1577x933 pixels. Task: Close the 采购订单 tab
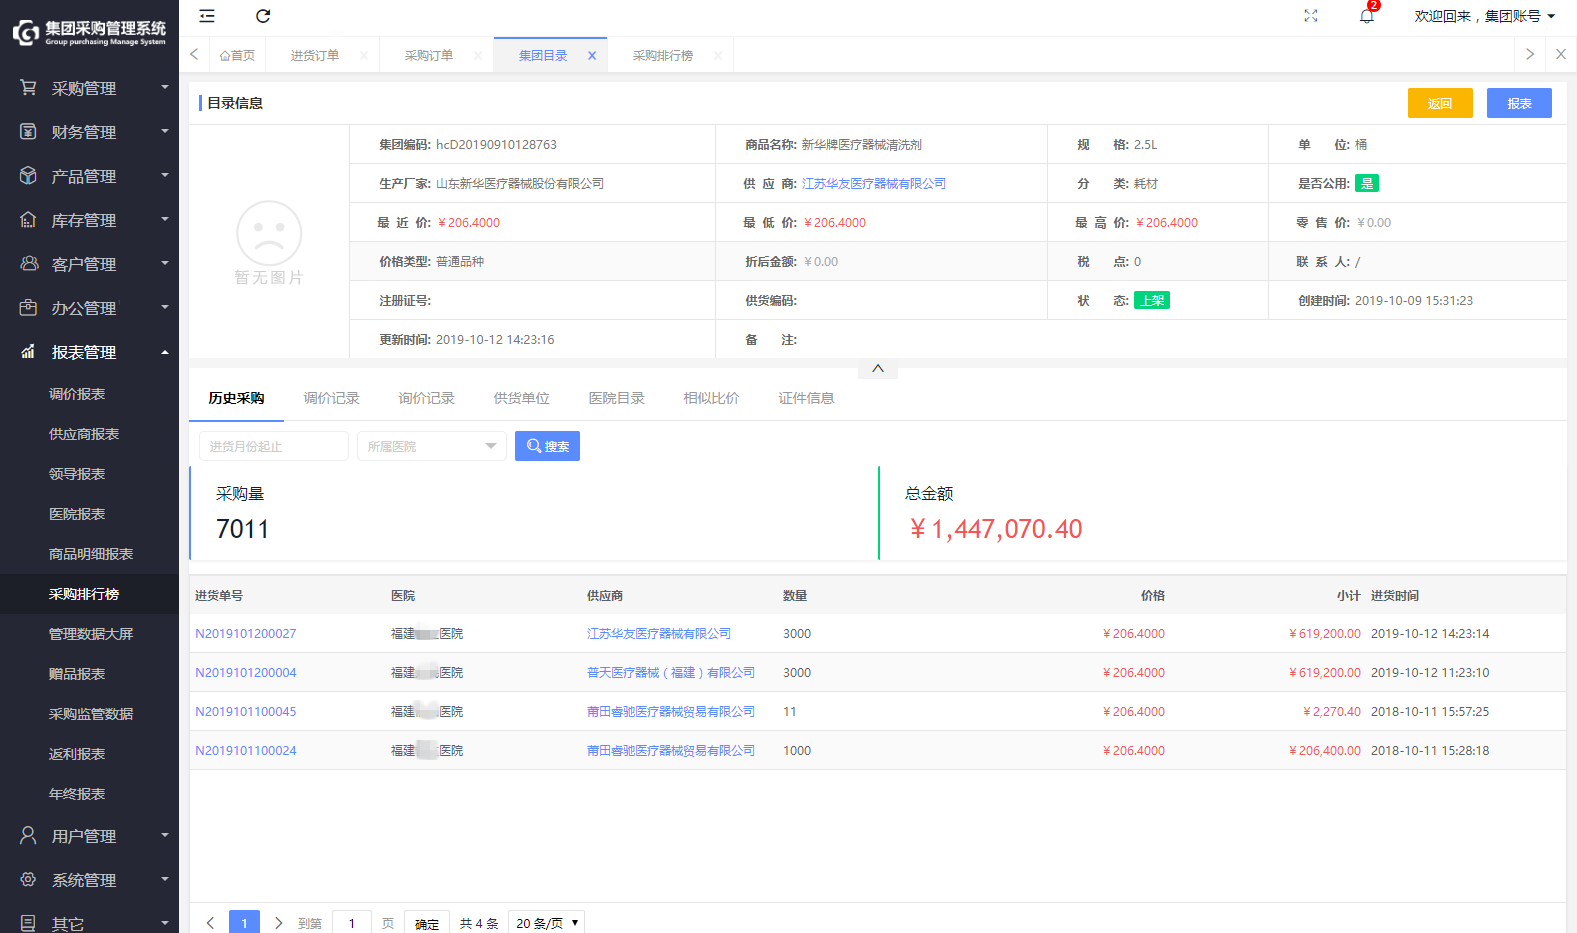click(478, 56)
